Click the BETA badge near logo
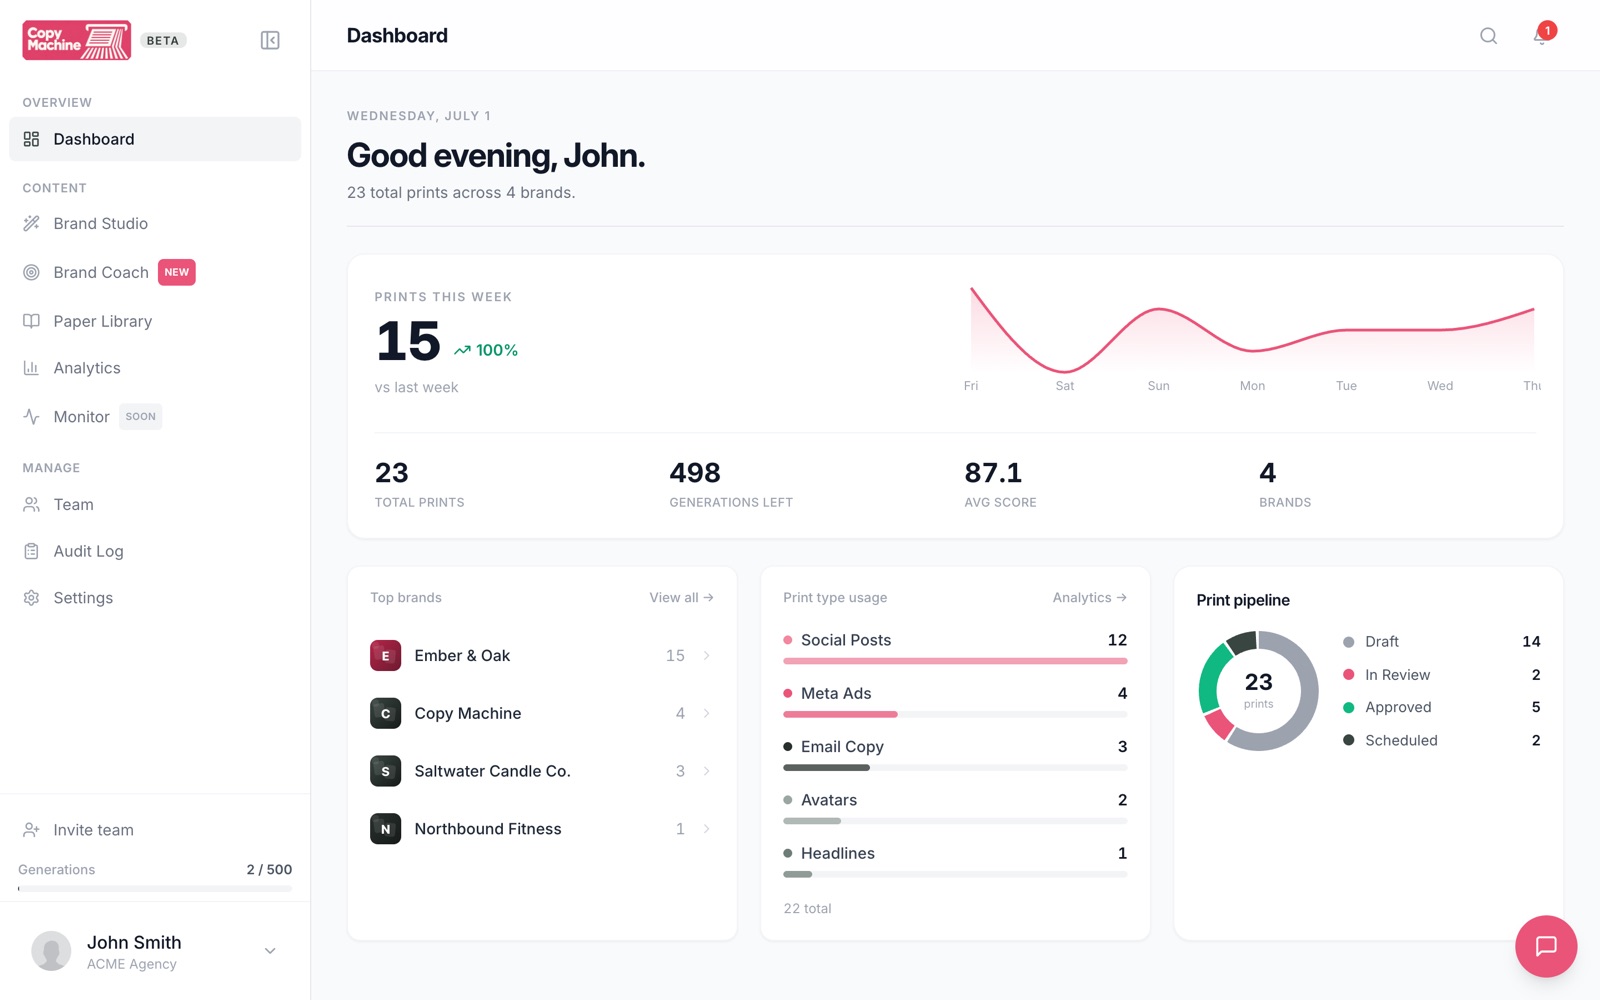Viewport: 1600px width, 1000px height. pos(163,41)
